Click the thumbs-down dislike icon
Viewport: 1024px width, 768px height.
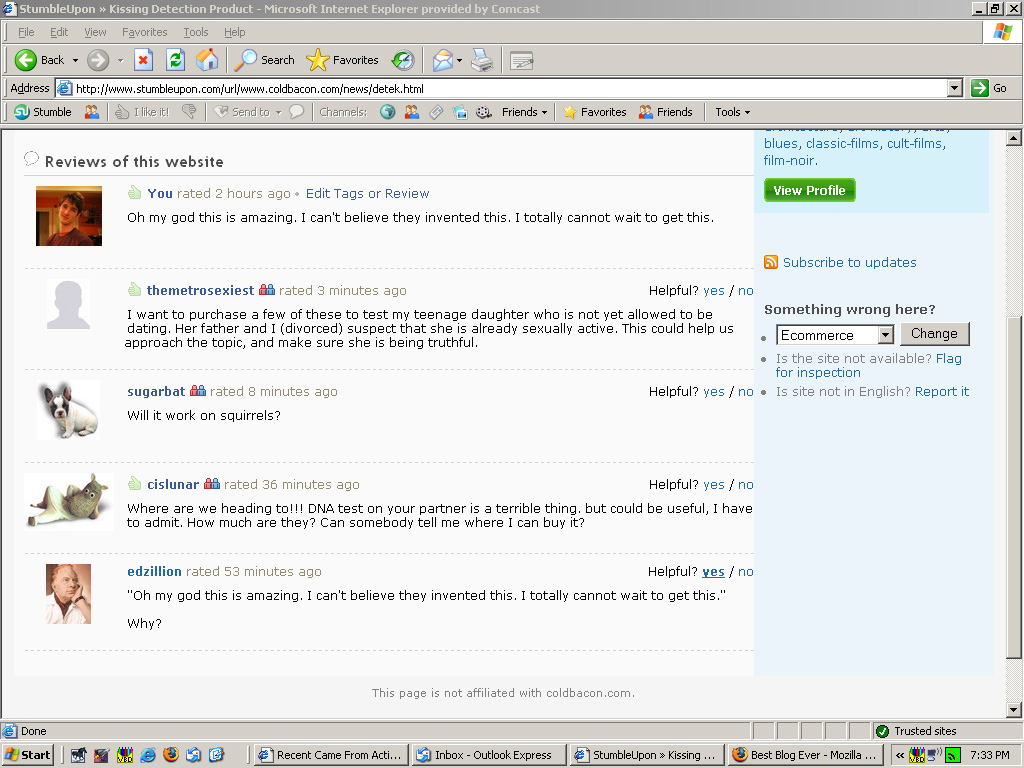click(189, 112)
